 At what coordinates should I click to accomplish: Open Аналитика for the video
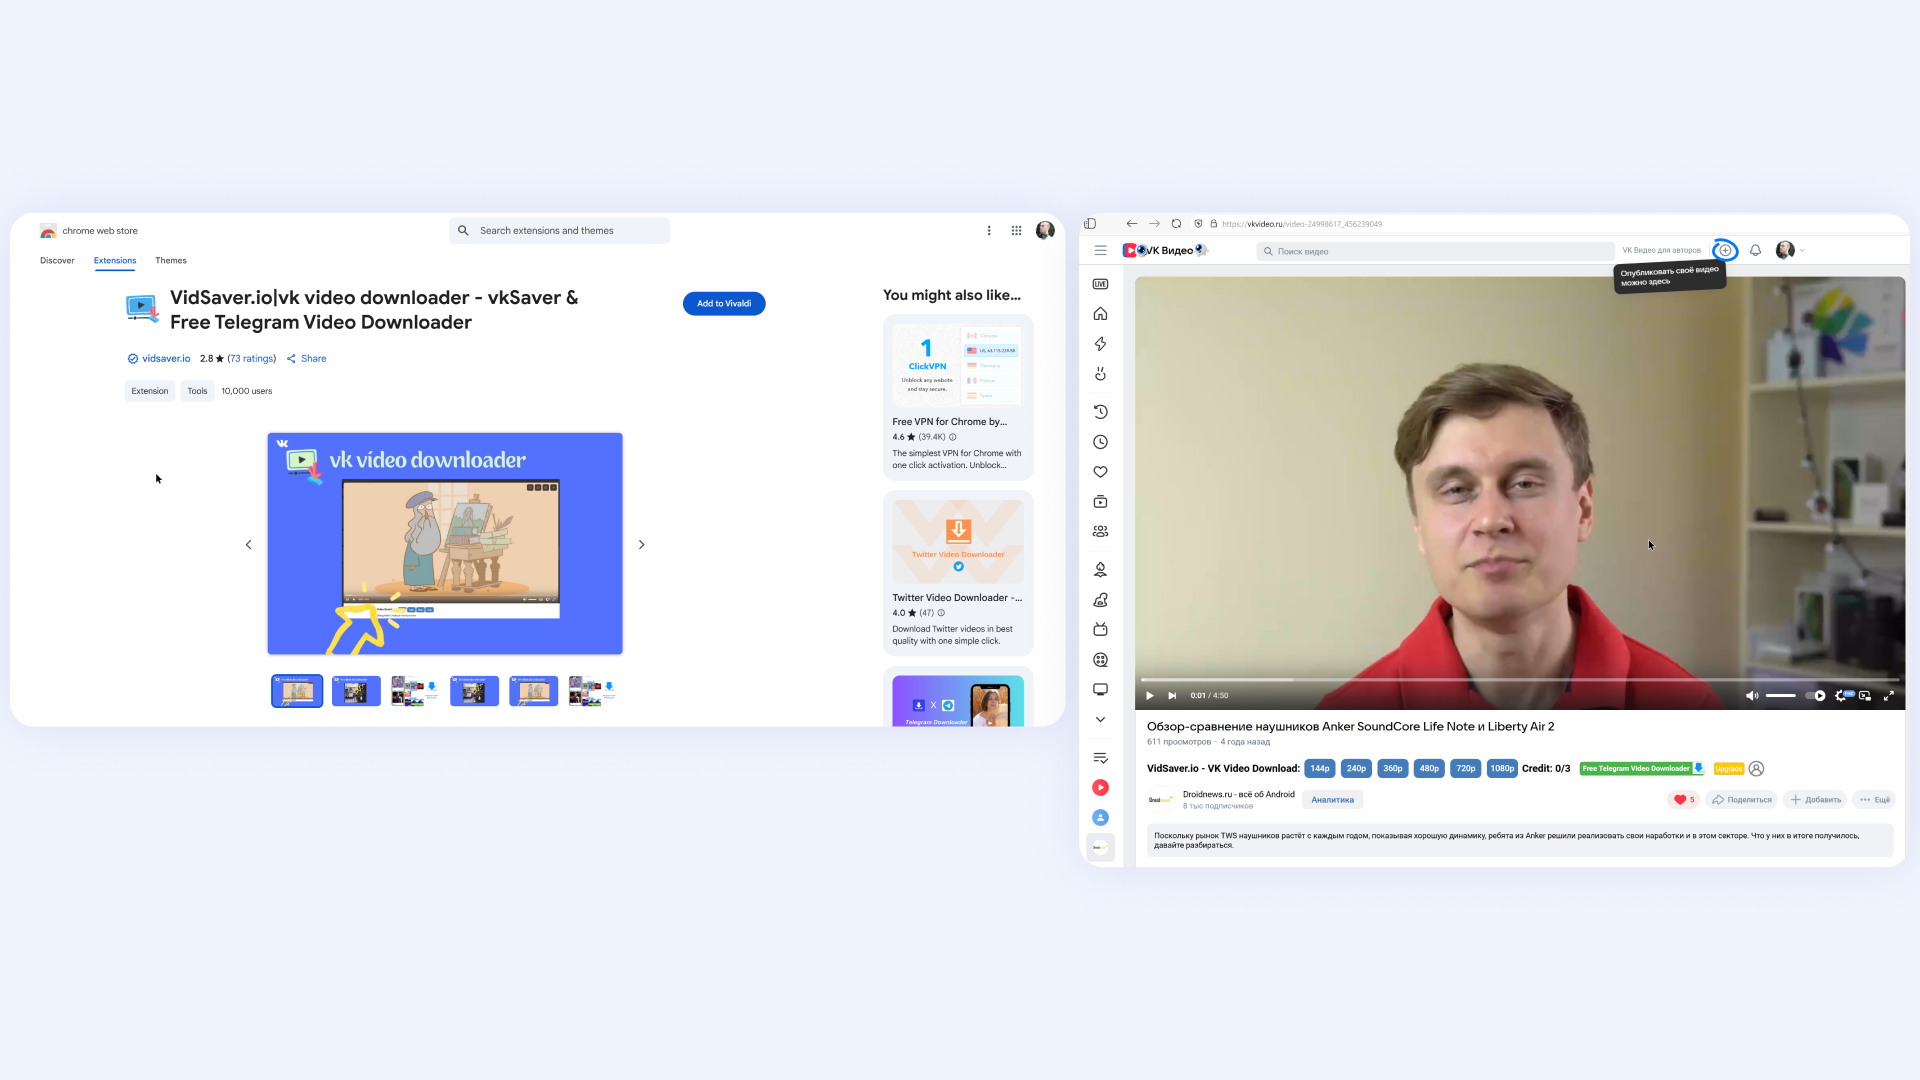1332,800
